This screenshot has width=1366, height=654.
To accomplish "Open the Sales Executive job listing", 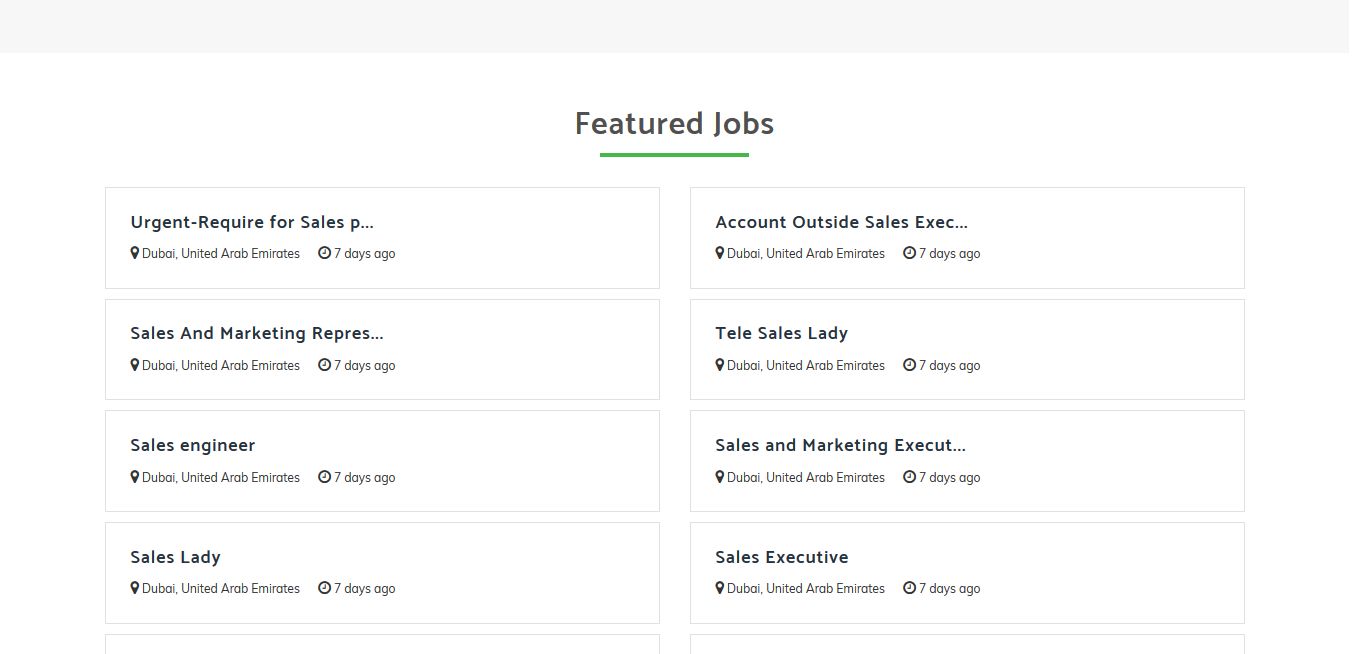I will coord(781,557).
